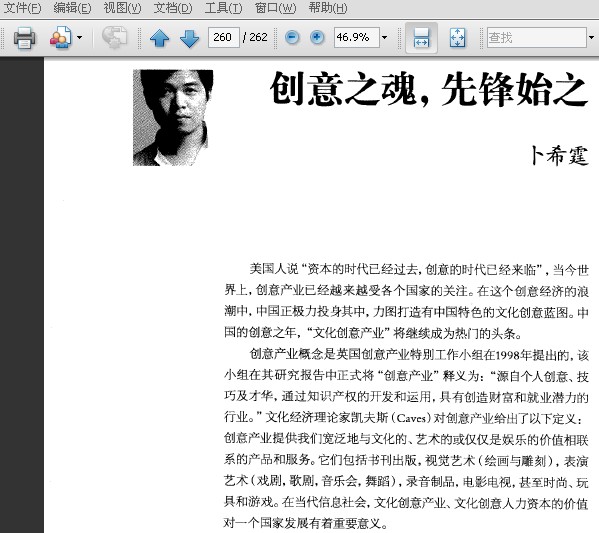
Task: Click the page number field showing 260
Action: coord(223,37)
